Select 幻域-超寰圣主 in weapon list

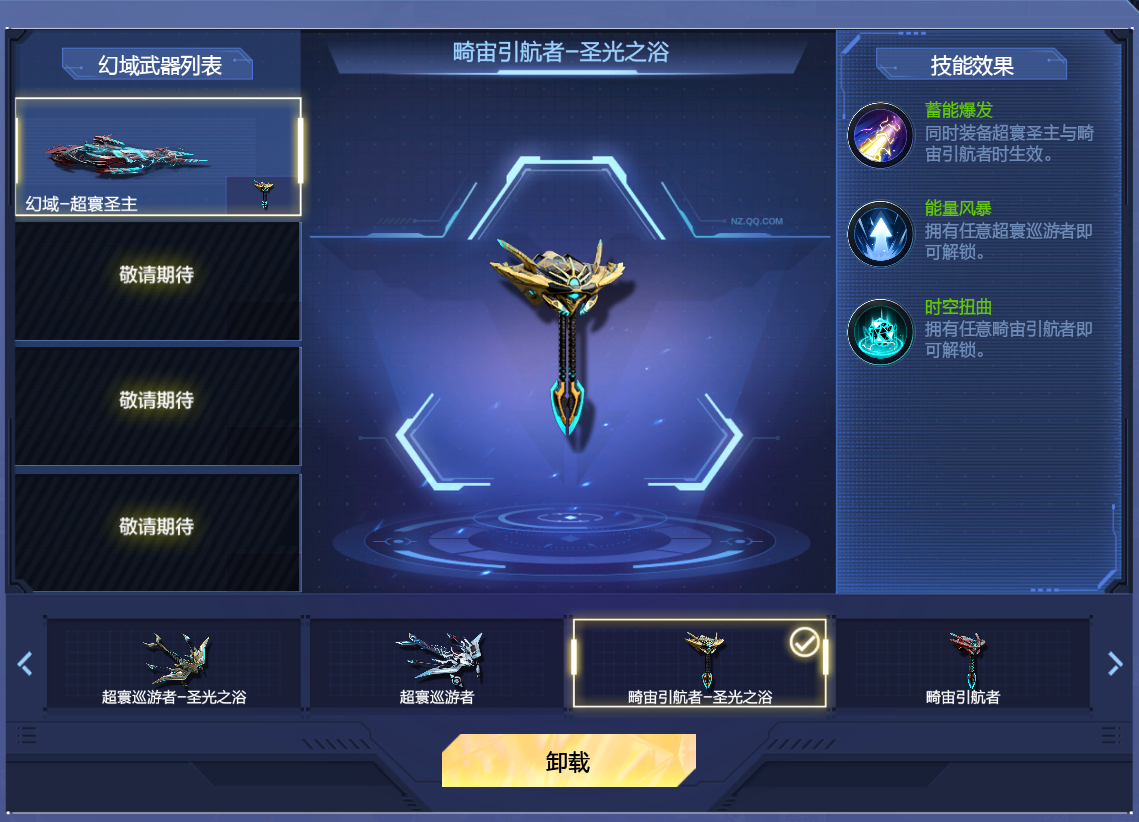tap(158, 157)
